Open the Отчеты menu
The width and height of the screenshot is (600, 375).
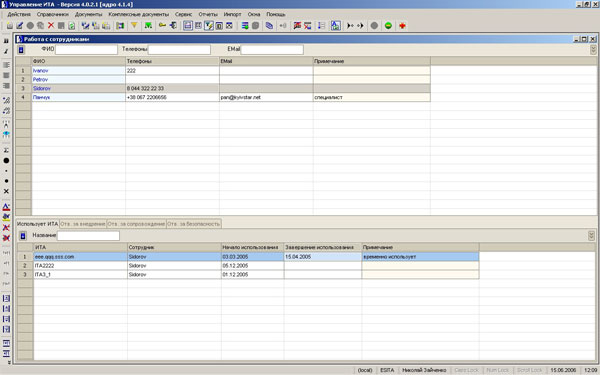[208, 14]
